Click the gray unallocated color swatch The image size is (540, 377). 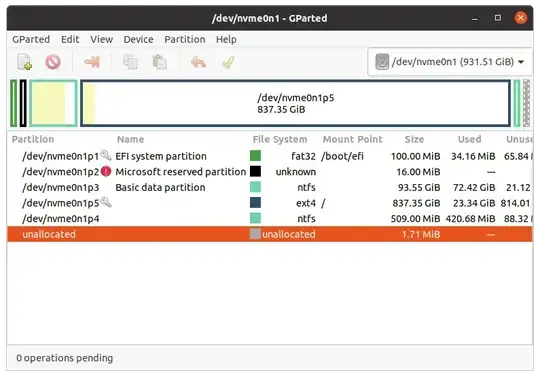click(255, 234)
